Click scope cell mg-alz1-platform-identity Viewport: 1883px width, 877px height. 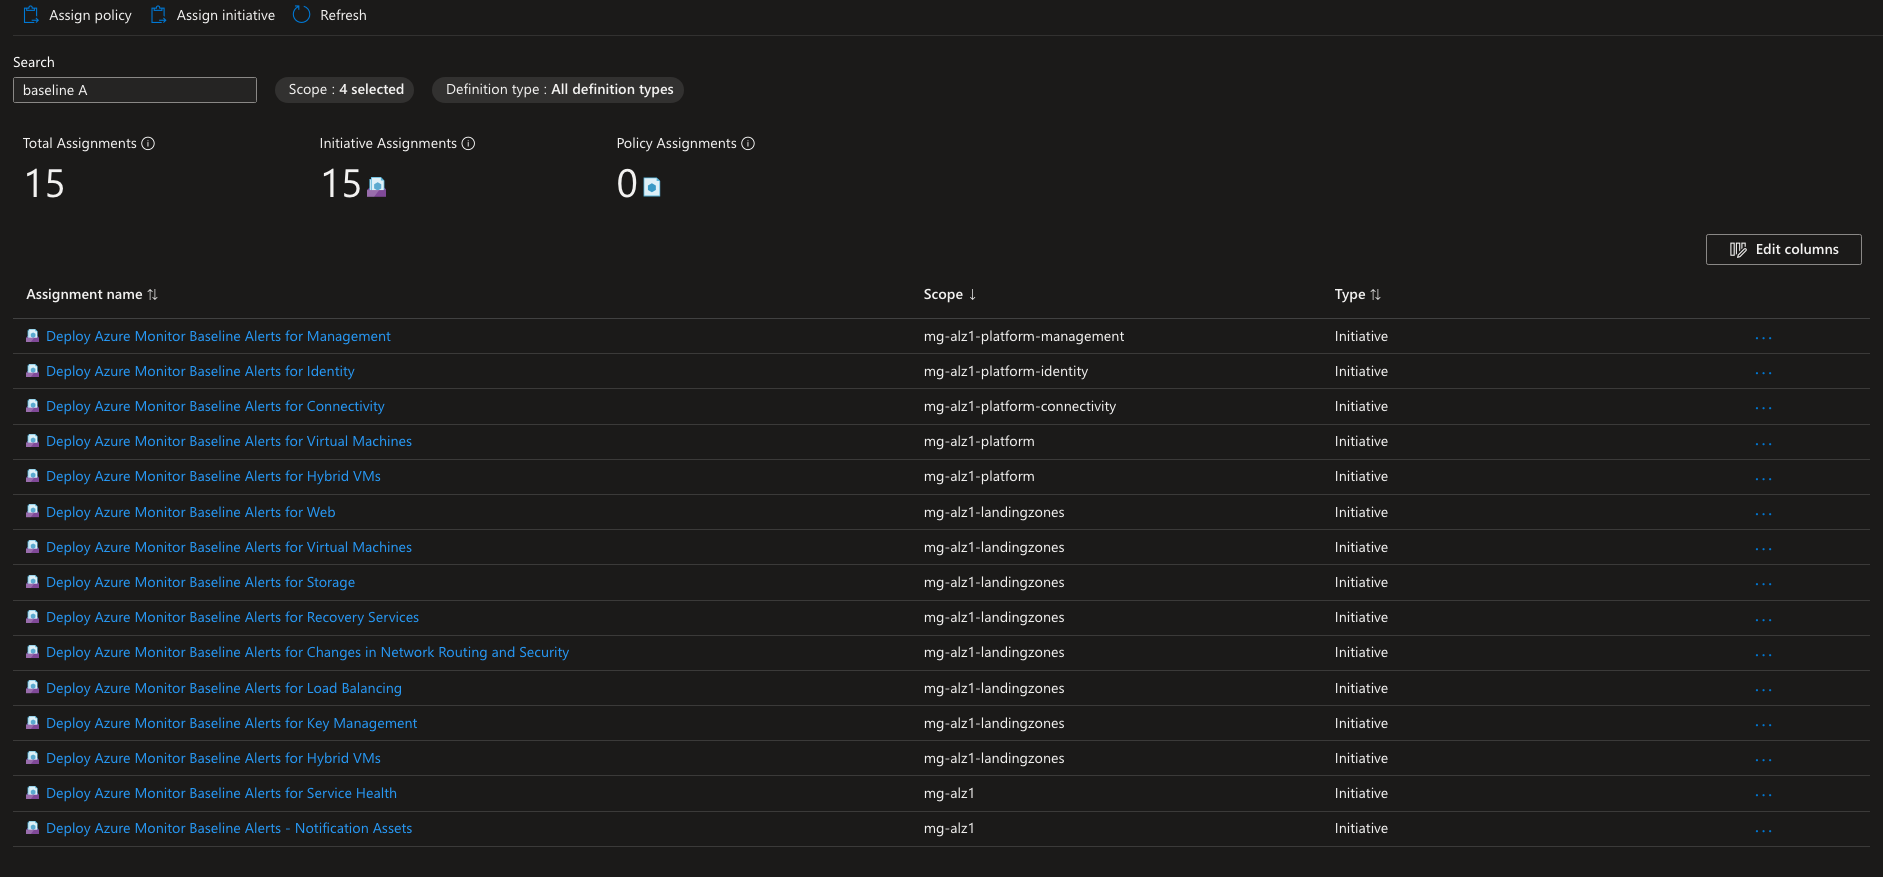click(x=1006, y=371)
